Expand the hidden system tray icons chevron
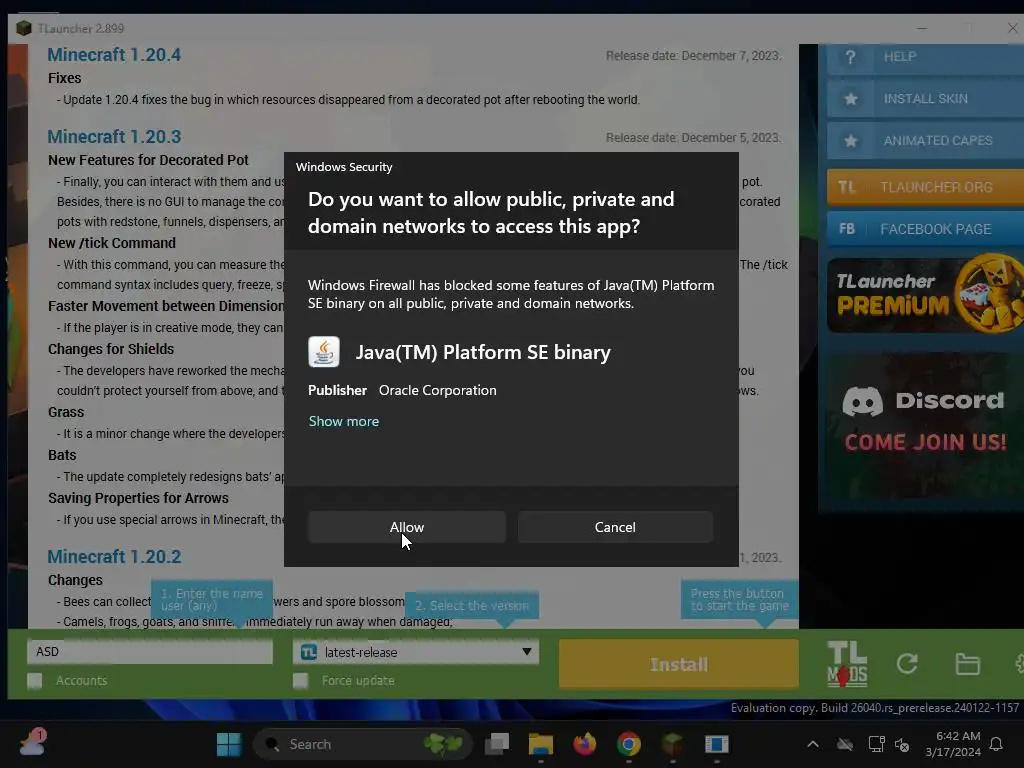 pos(813,744)
